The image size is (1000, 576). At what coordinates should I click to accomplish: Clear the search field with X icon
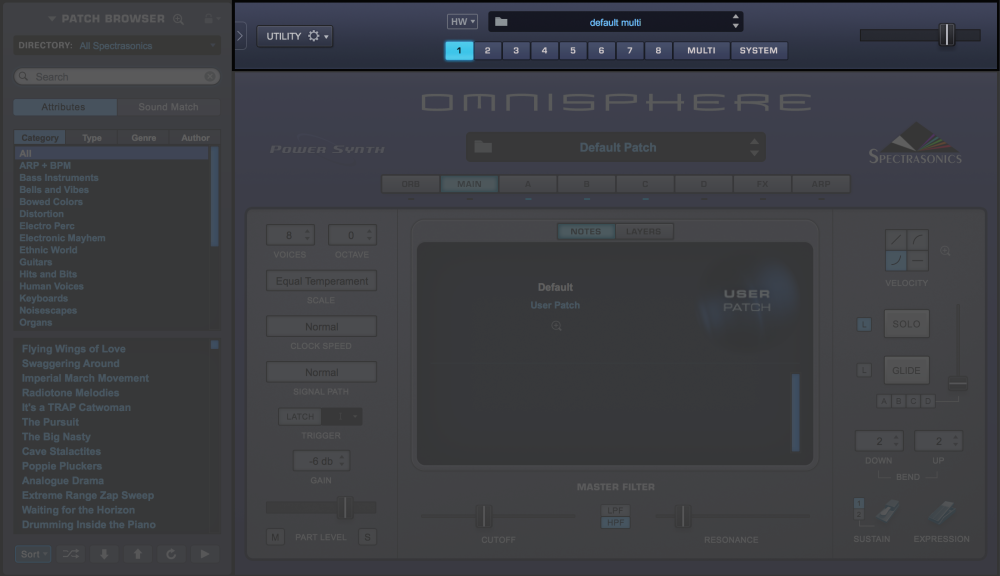(x=210, y=77)
